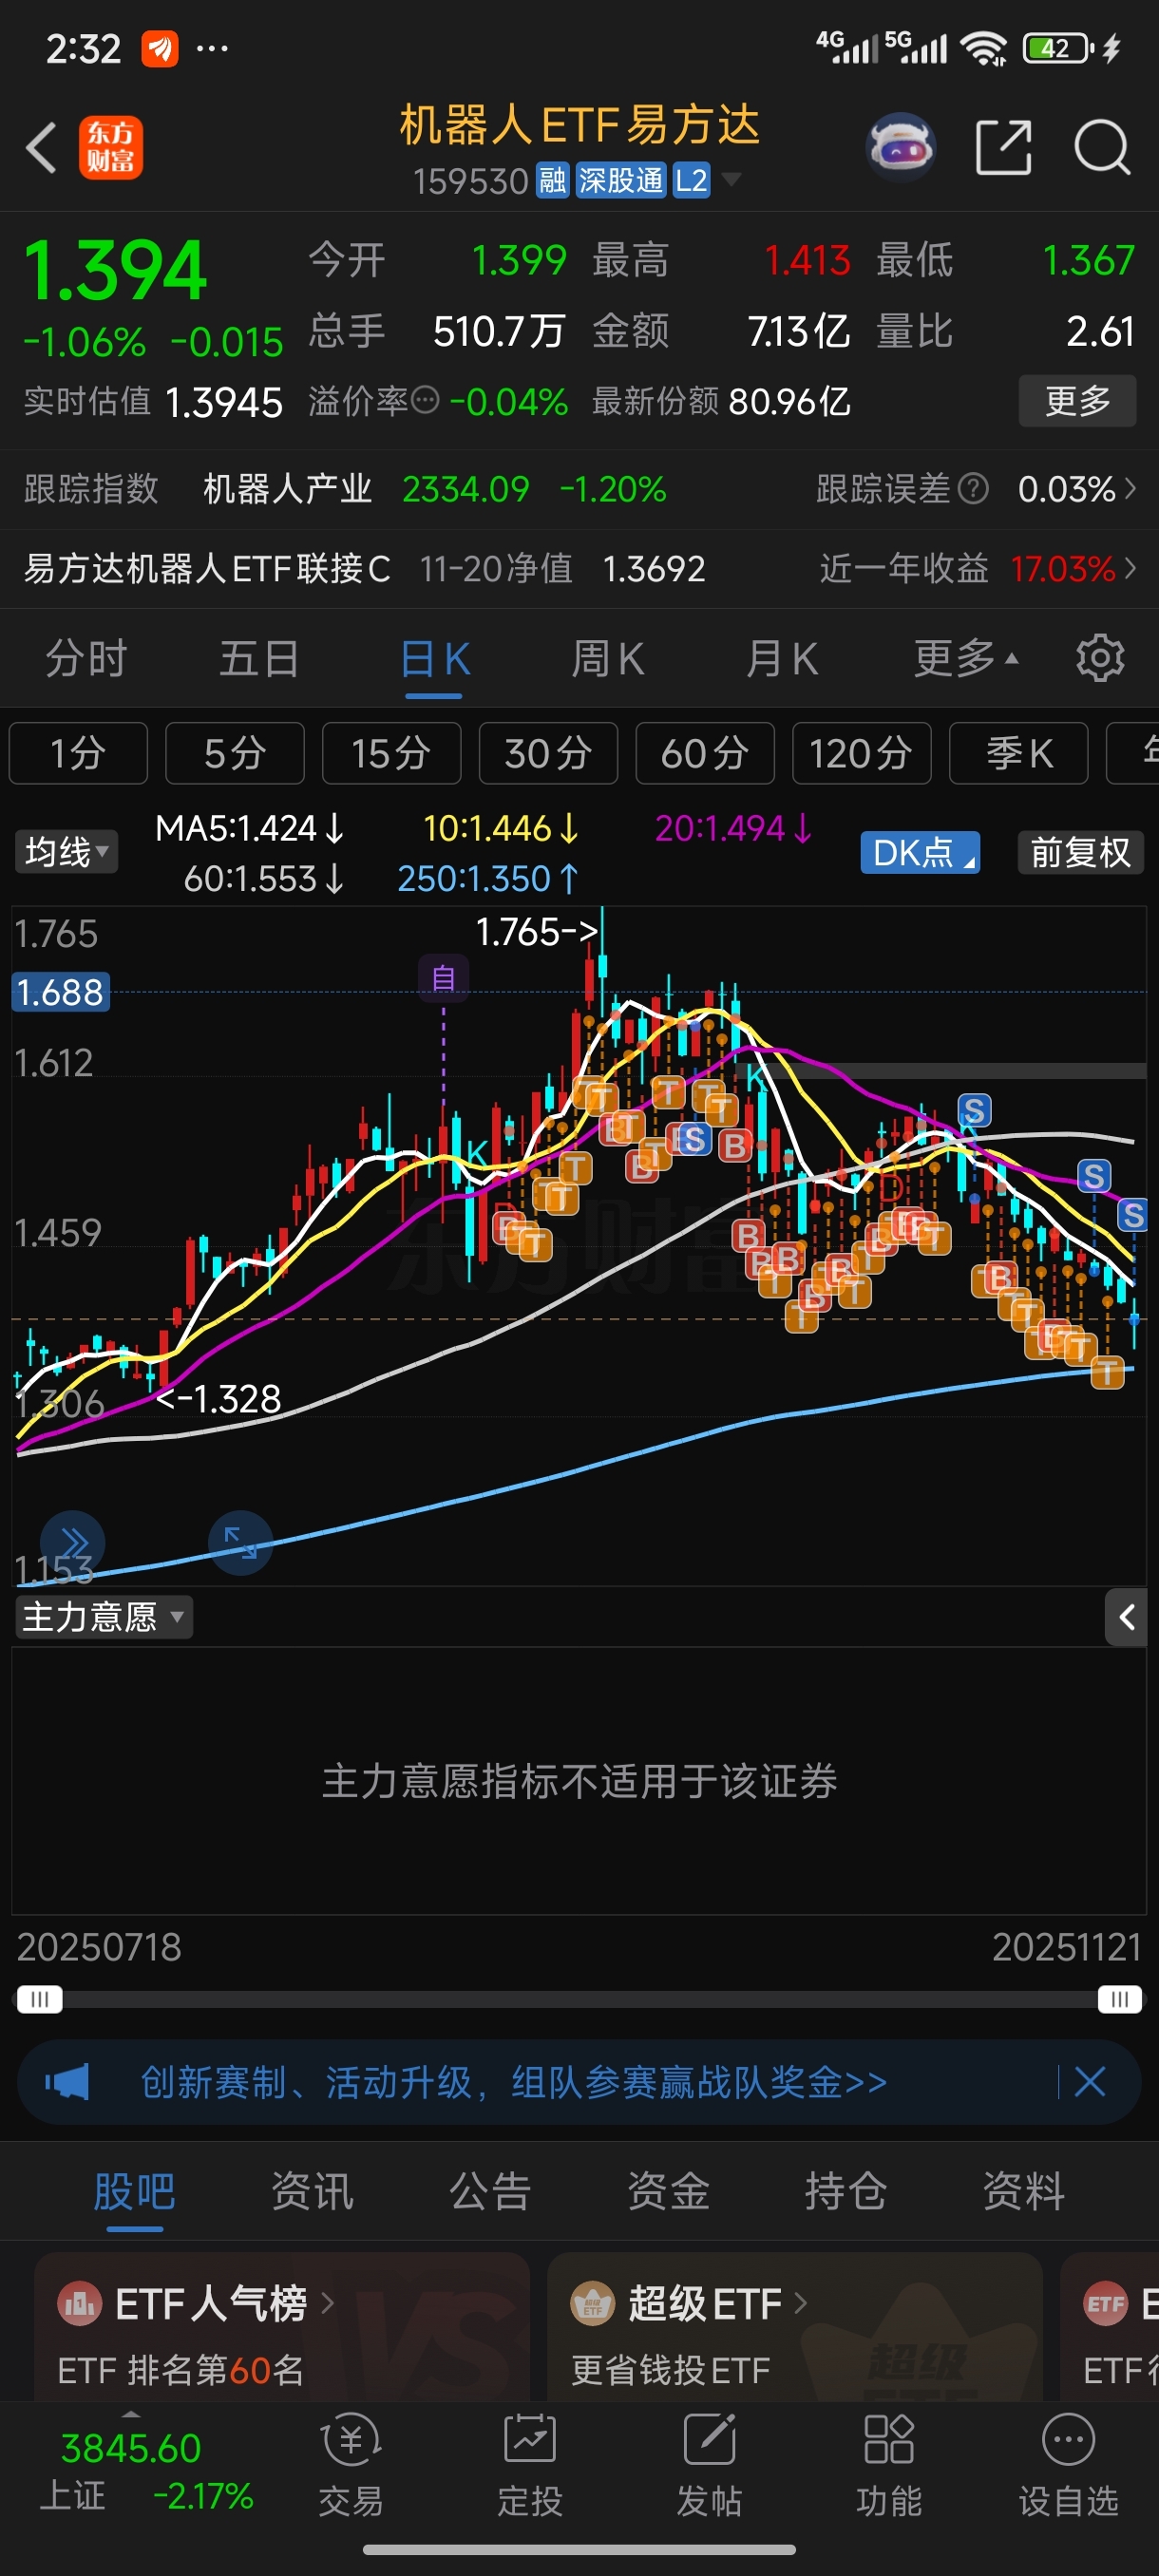The width and height of the screenshot is (1159, 2576).
Task: Open the 创新赛制 activity banner link
Action: coord(514,2082)
